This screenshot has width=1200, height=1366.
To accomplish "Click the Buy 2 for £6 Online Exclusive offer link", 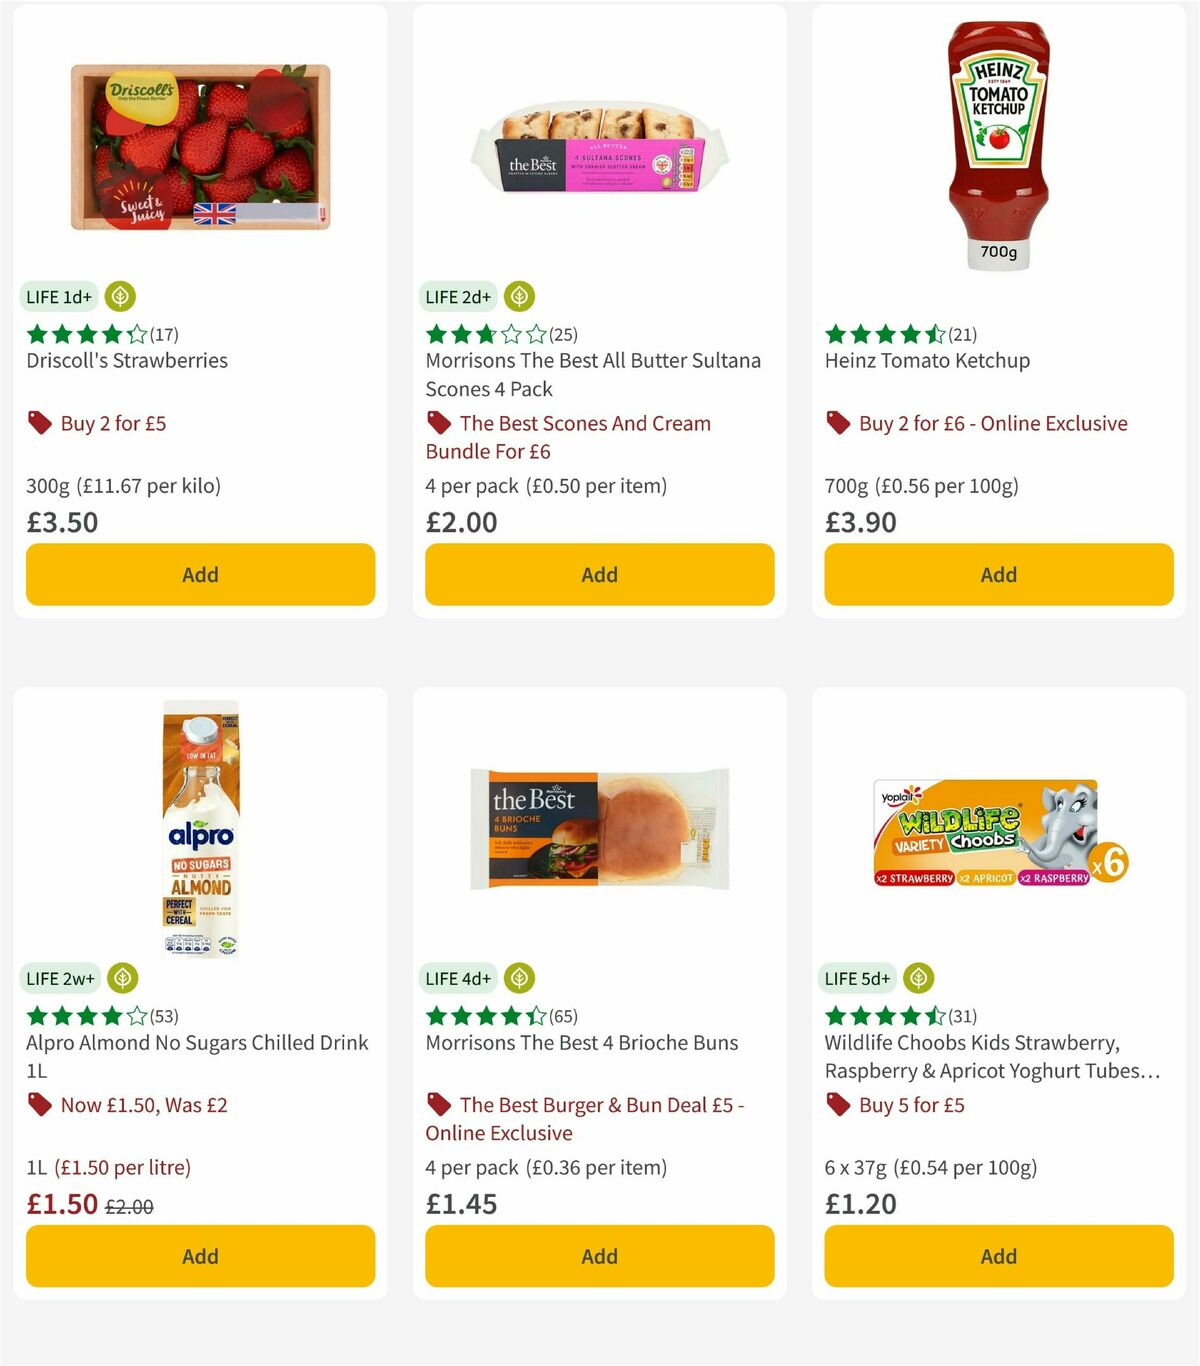I will [992, 423].
